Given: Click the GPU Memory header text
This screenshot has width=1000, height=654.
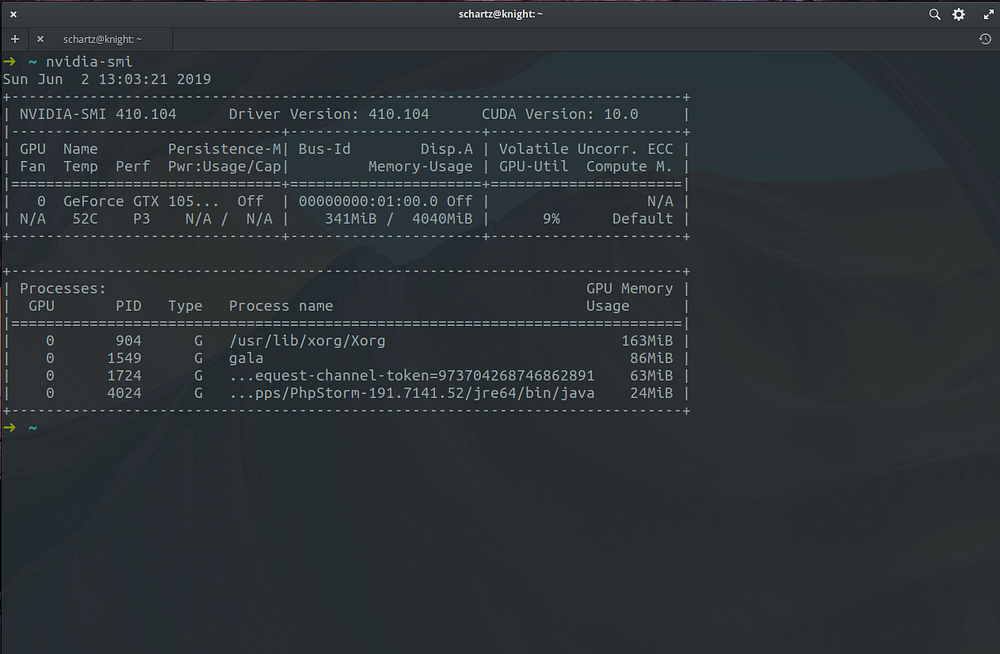Looking at the screenshot, I should (x=629, y=288).
